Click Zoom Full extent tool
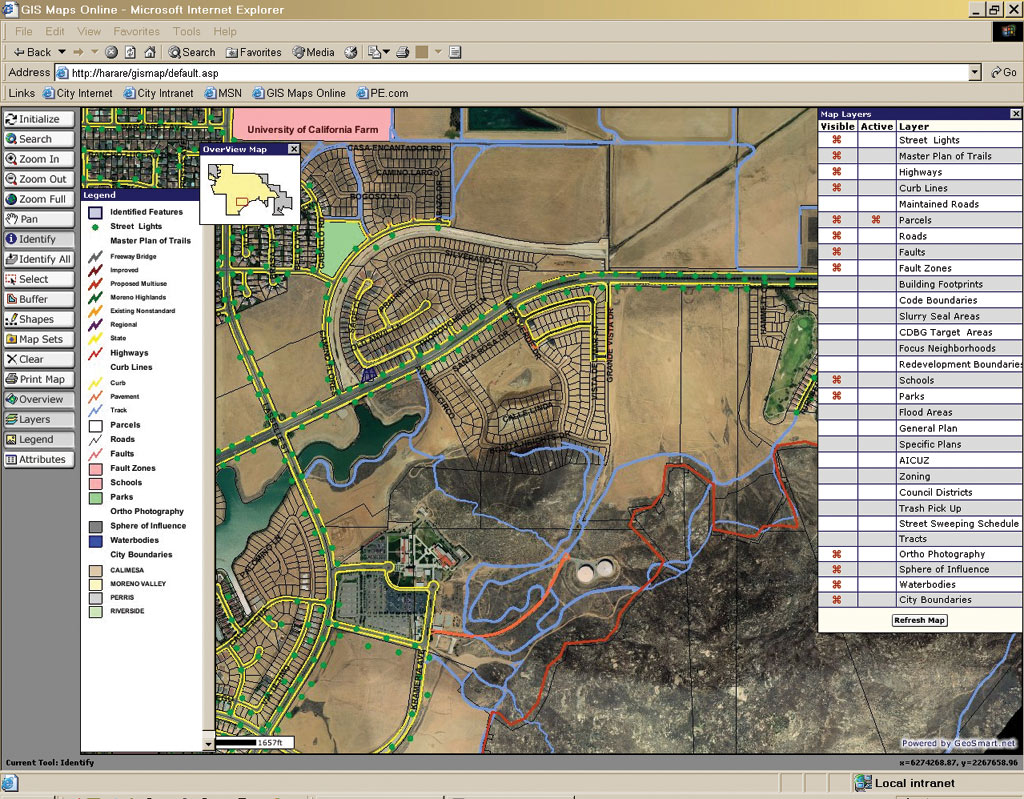This screenshot has width=1024, height=799. pos(39,199)
